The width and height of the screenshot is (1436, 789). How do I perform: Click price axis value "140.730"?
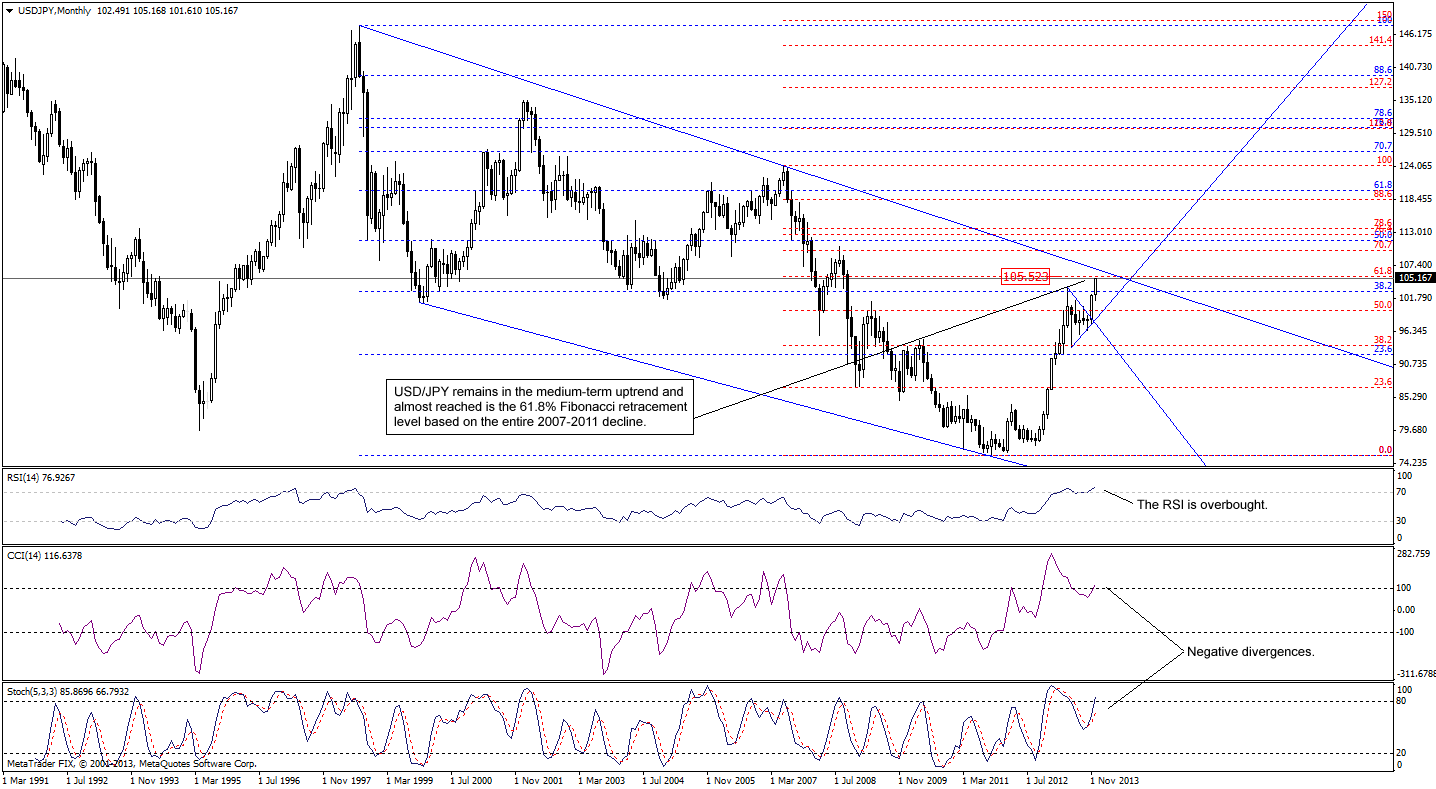(x=1416, y=67)
